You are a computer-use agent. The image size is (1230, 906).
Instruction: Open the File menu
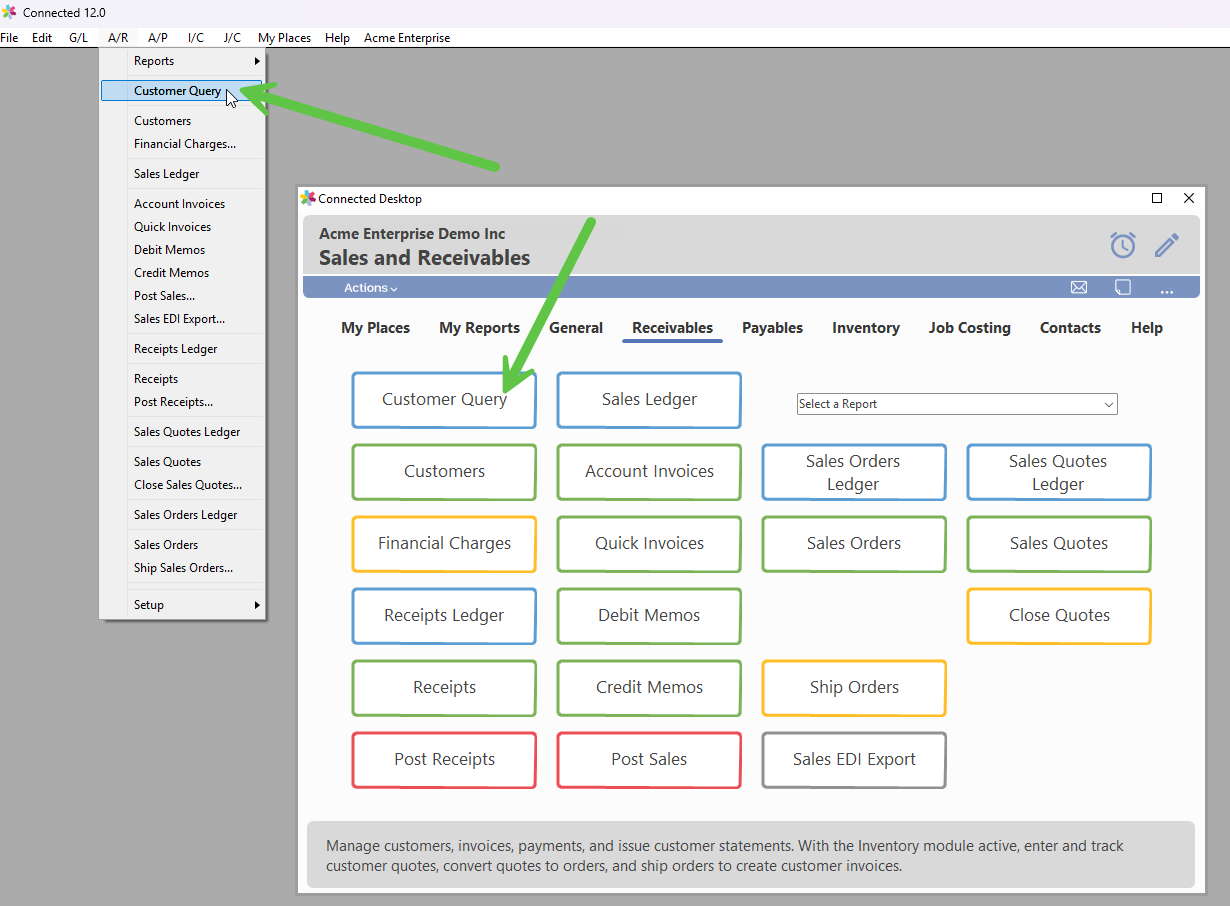click(x=9, y=38)
